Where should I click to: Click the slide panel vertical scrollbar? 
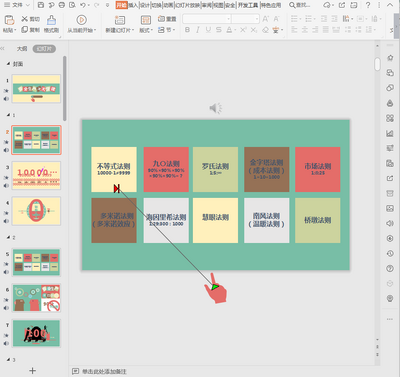(x=65, y=88)
